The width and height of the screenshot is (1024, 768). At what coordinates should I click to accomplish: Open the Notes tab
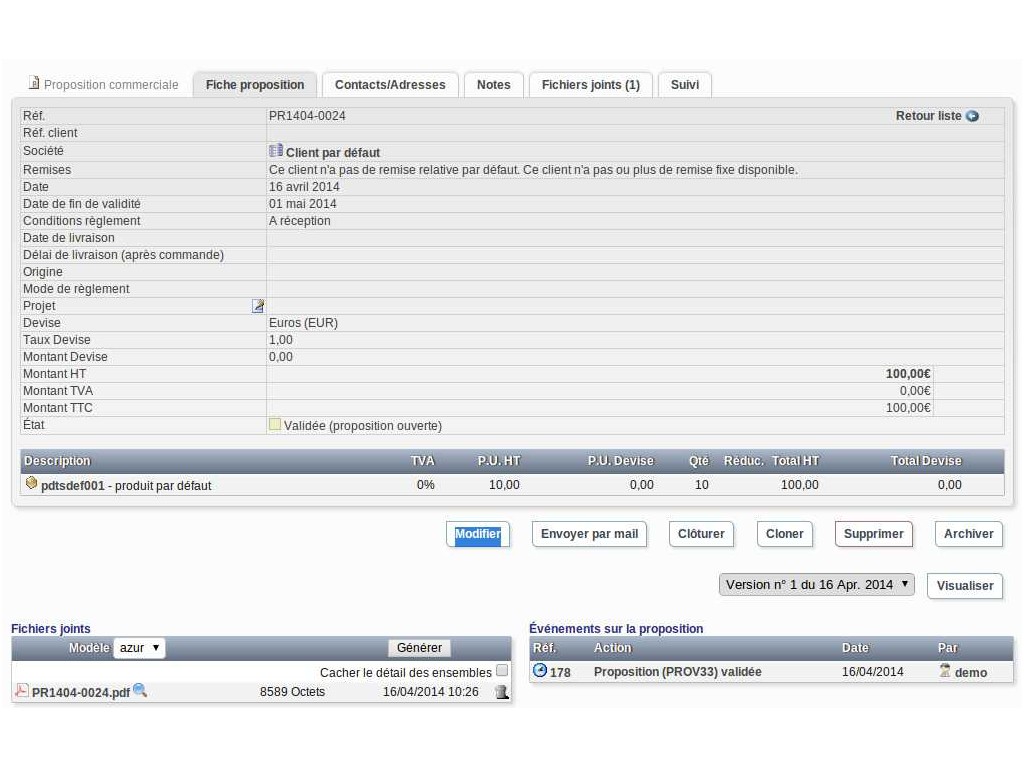(494, 85)
